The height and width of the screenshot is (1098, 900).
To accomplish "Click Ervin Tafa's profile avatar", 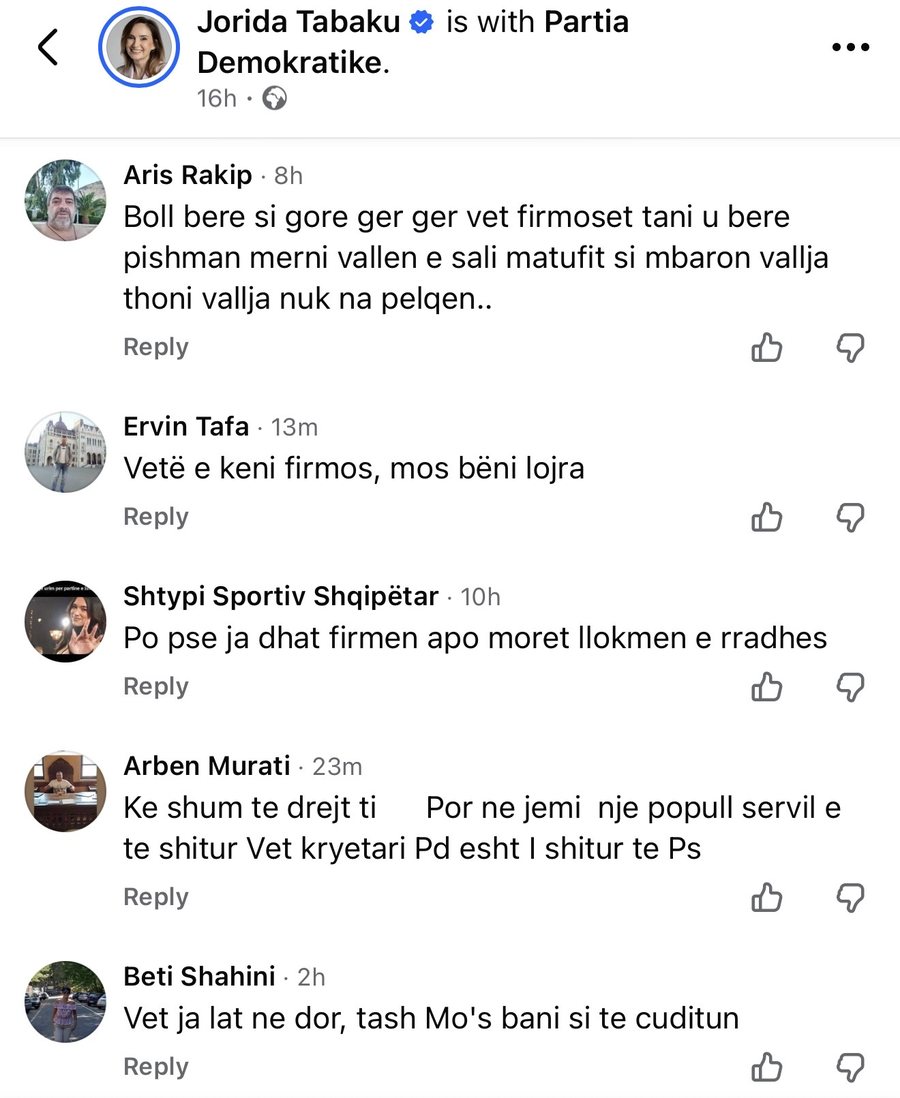I will pos(64,452).
